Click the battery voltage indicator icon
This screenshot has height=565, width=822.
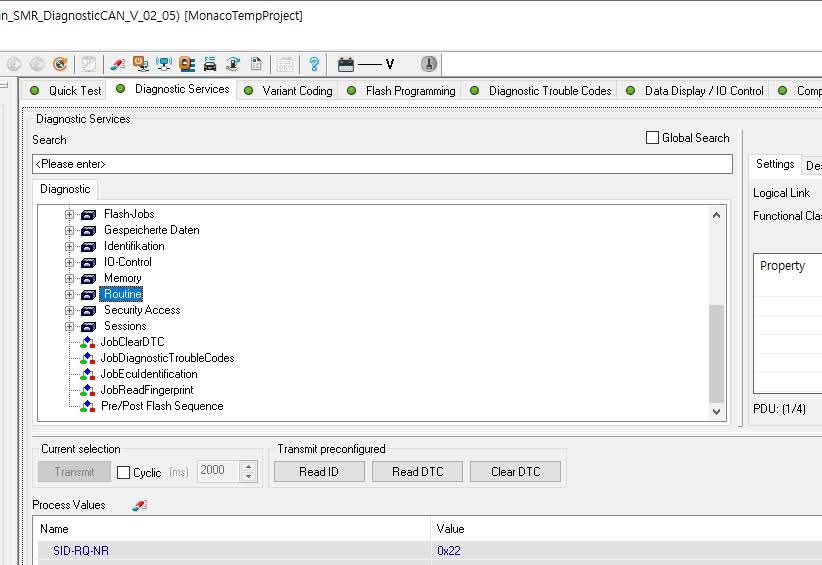tap(346, 64)
